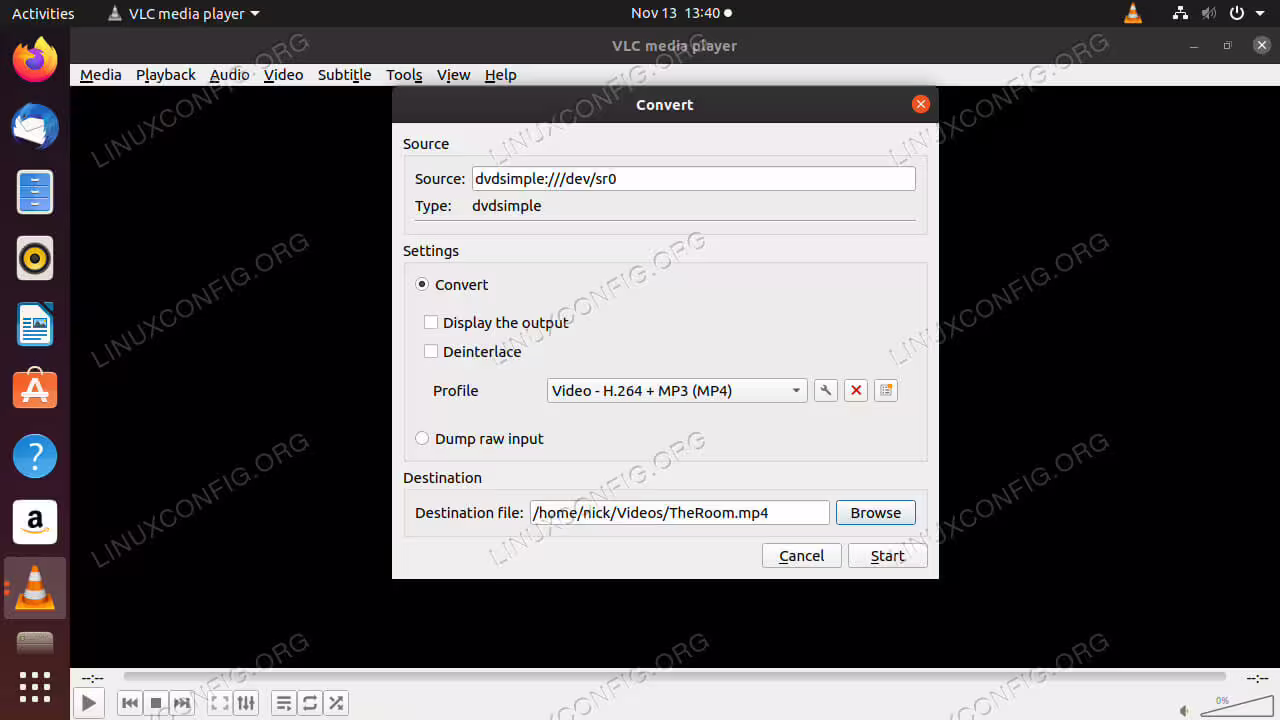Click the Play button in VLC controls

(x=89, y=703)
